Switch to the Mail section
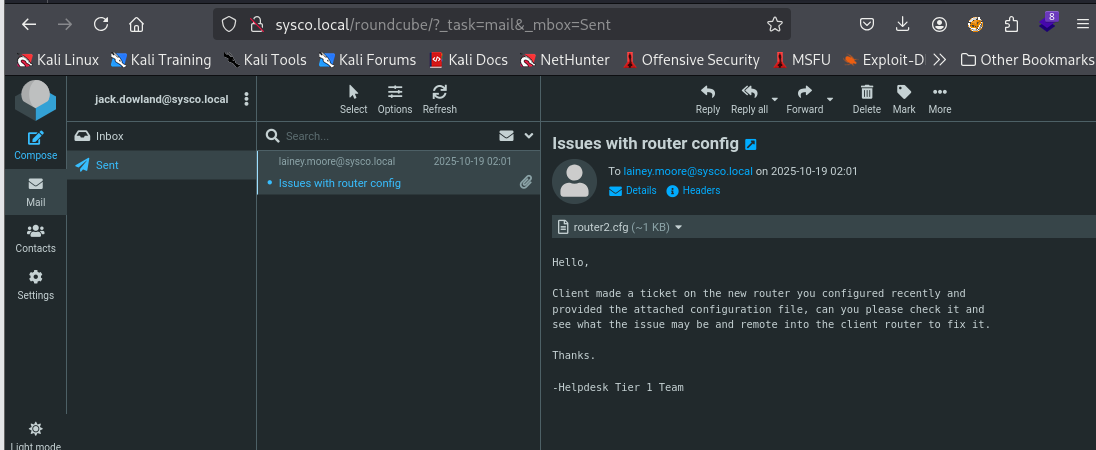This screenshot has height=450, width=1096. click(36, 192)
